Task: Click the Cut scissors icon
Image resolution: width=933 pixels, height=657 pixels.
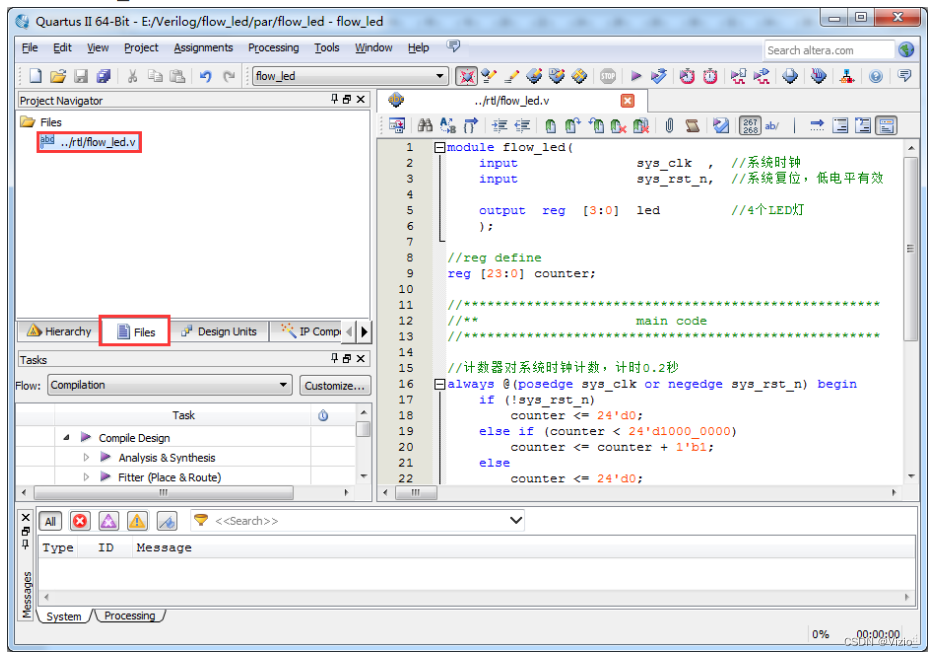Action: (x=132, y=76)
